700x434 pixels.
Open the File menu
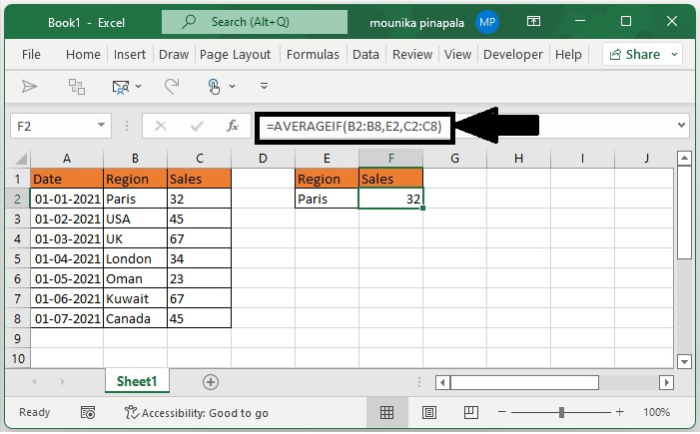[x=31, y=54]
